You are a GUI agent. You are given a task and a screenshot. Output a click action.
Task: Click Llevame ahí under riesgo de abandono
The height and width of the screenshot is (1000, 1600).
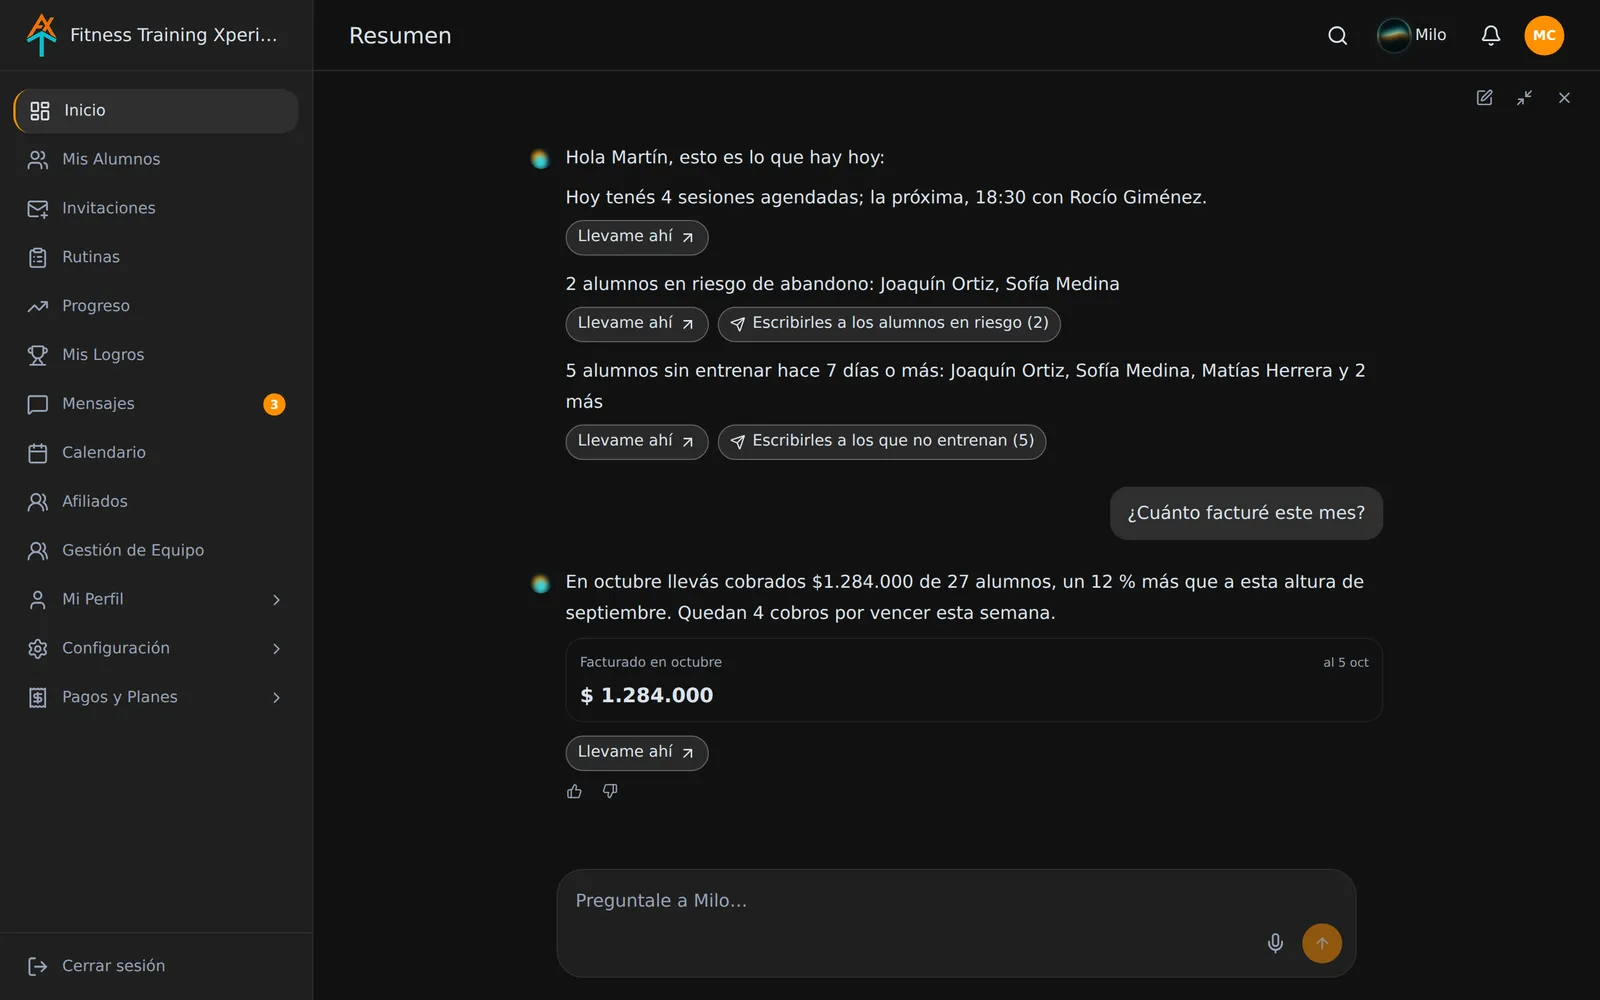(637, 324)
